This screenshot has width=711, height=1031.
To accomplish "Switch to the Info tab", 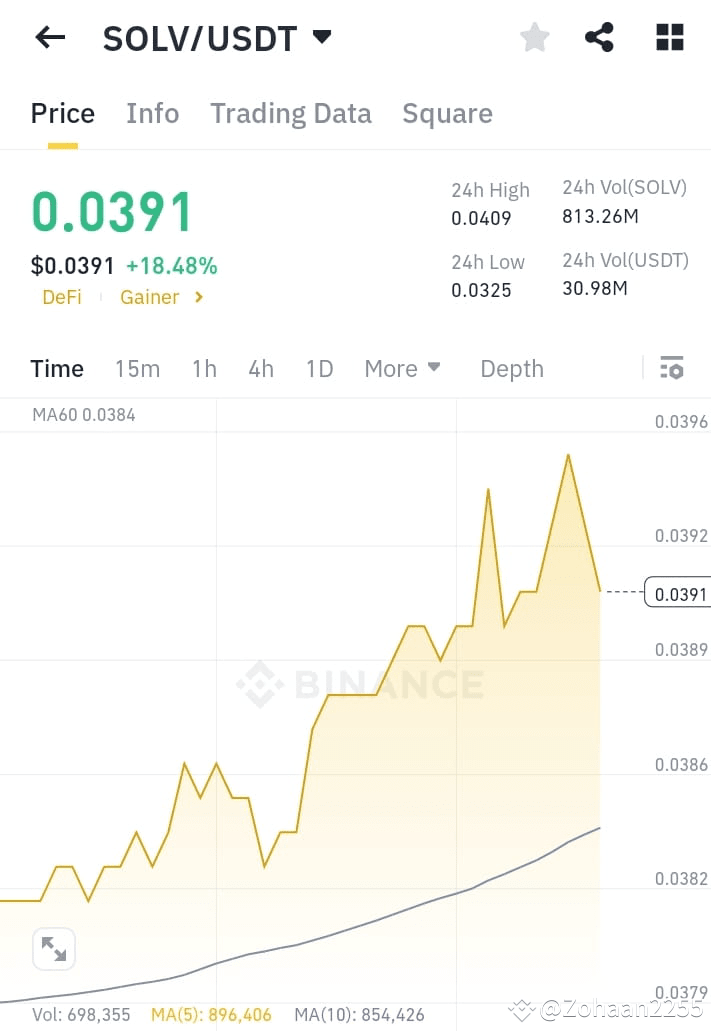I will coord(152,113).
